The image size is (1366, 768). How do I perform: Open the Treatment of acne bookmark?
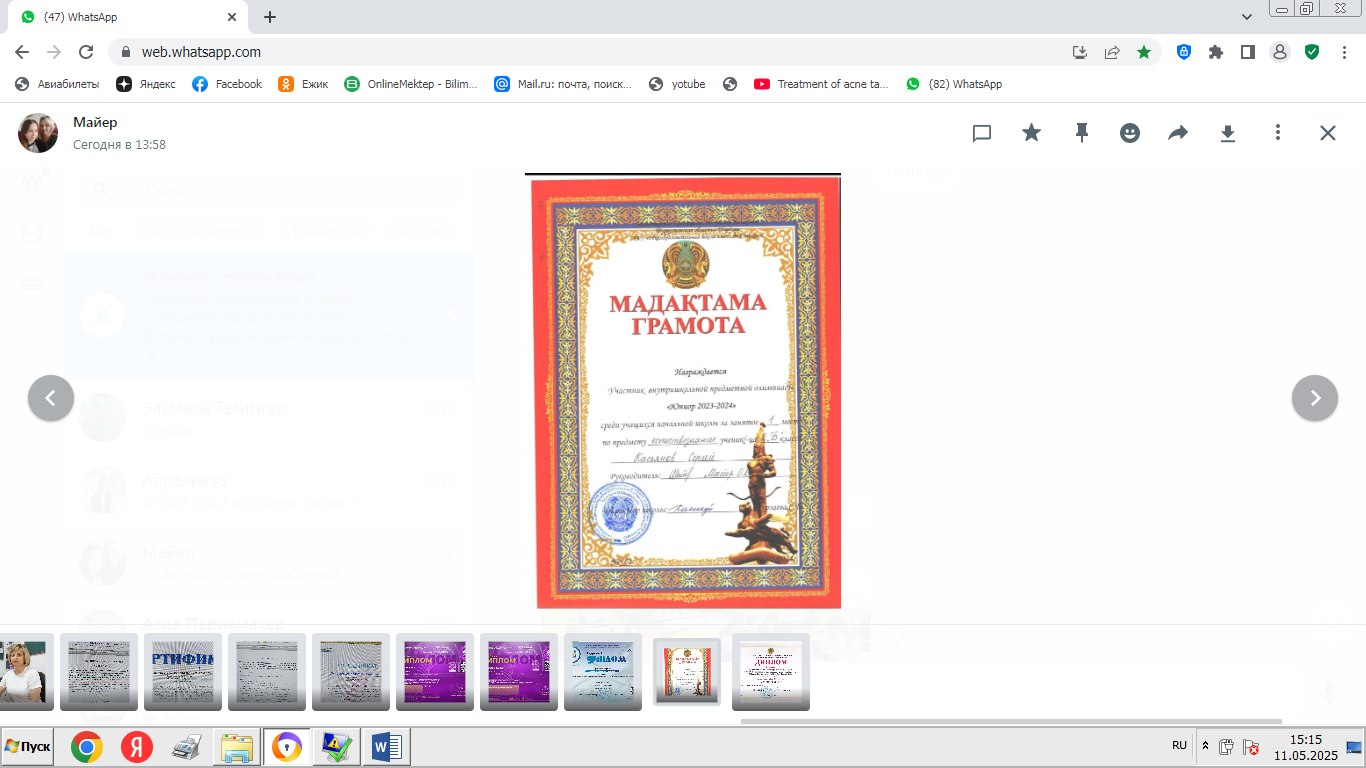[x=821, y=84]
